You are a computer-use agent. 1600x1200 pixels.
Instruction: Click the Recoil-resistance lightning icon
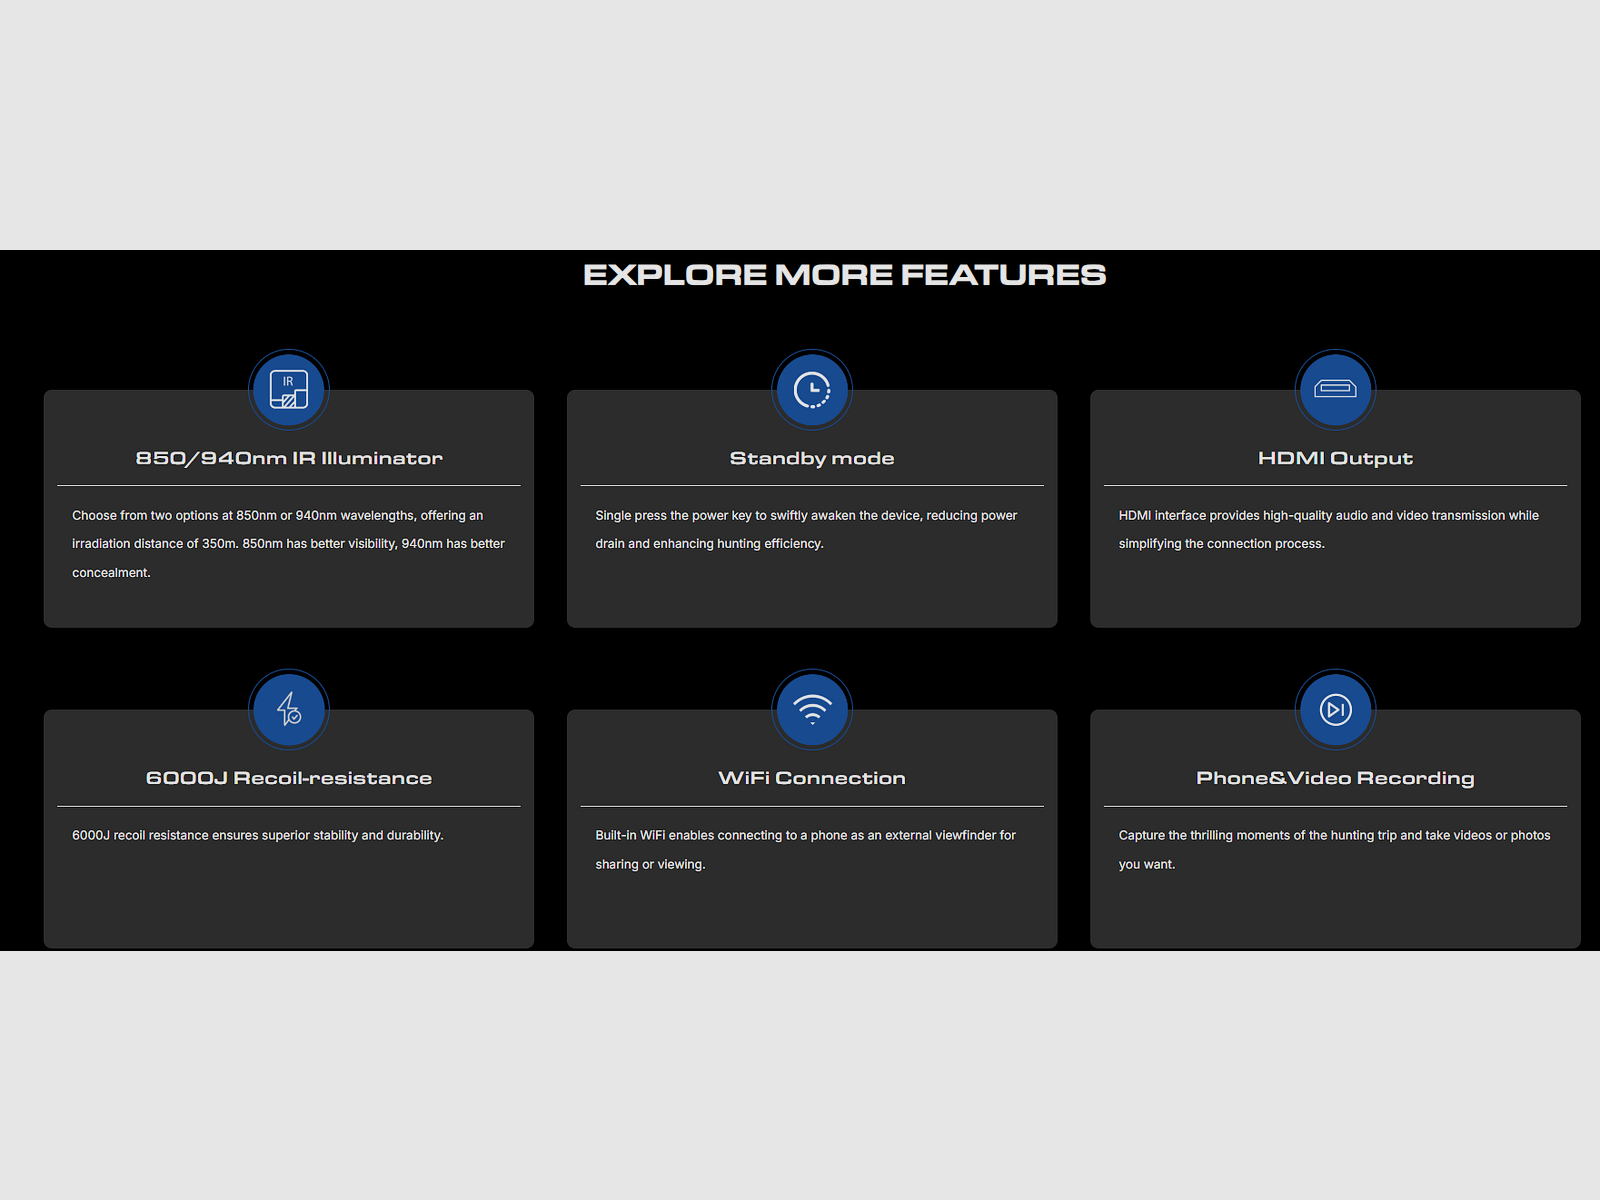pyautogui.click(x=289, y=710)
